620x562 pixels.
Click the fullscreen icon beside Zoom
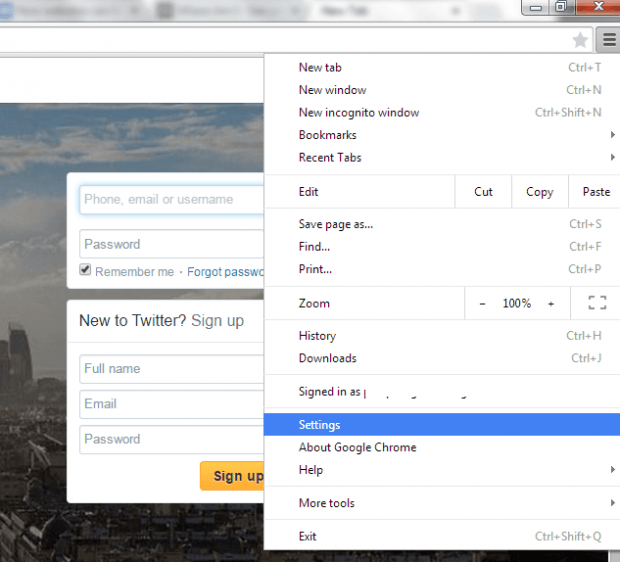pos(597,303)
